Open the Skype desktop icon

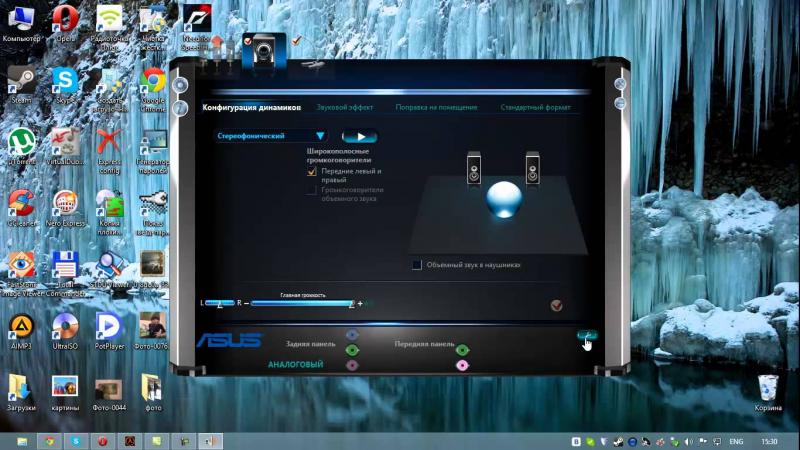(x=65, y=85)
